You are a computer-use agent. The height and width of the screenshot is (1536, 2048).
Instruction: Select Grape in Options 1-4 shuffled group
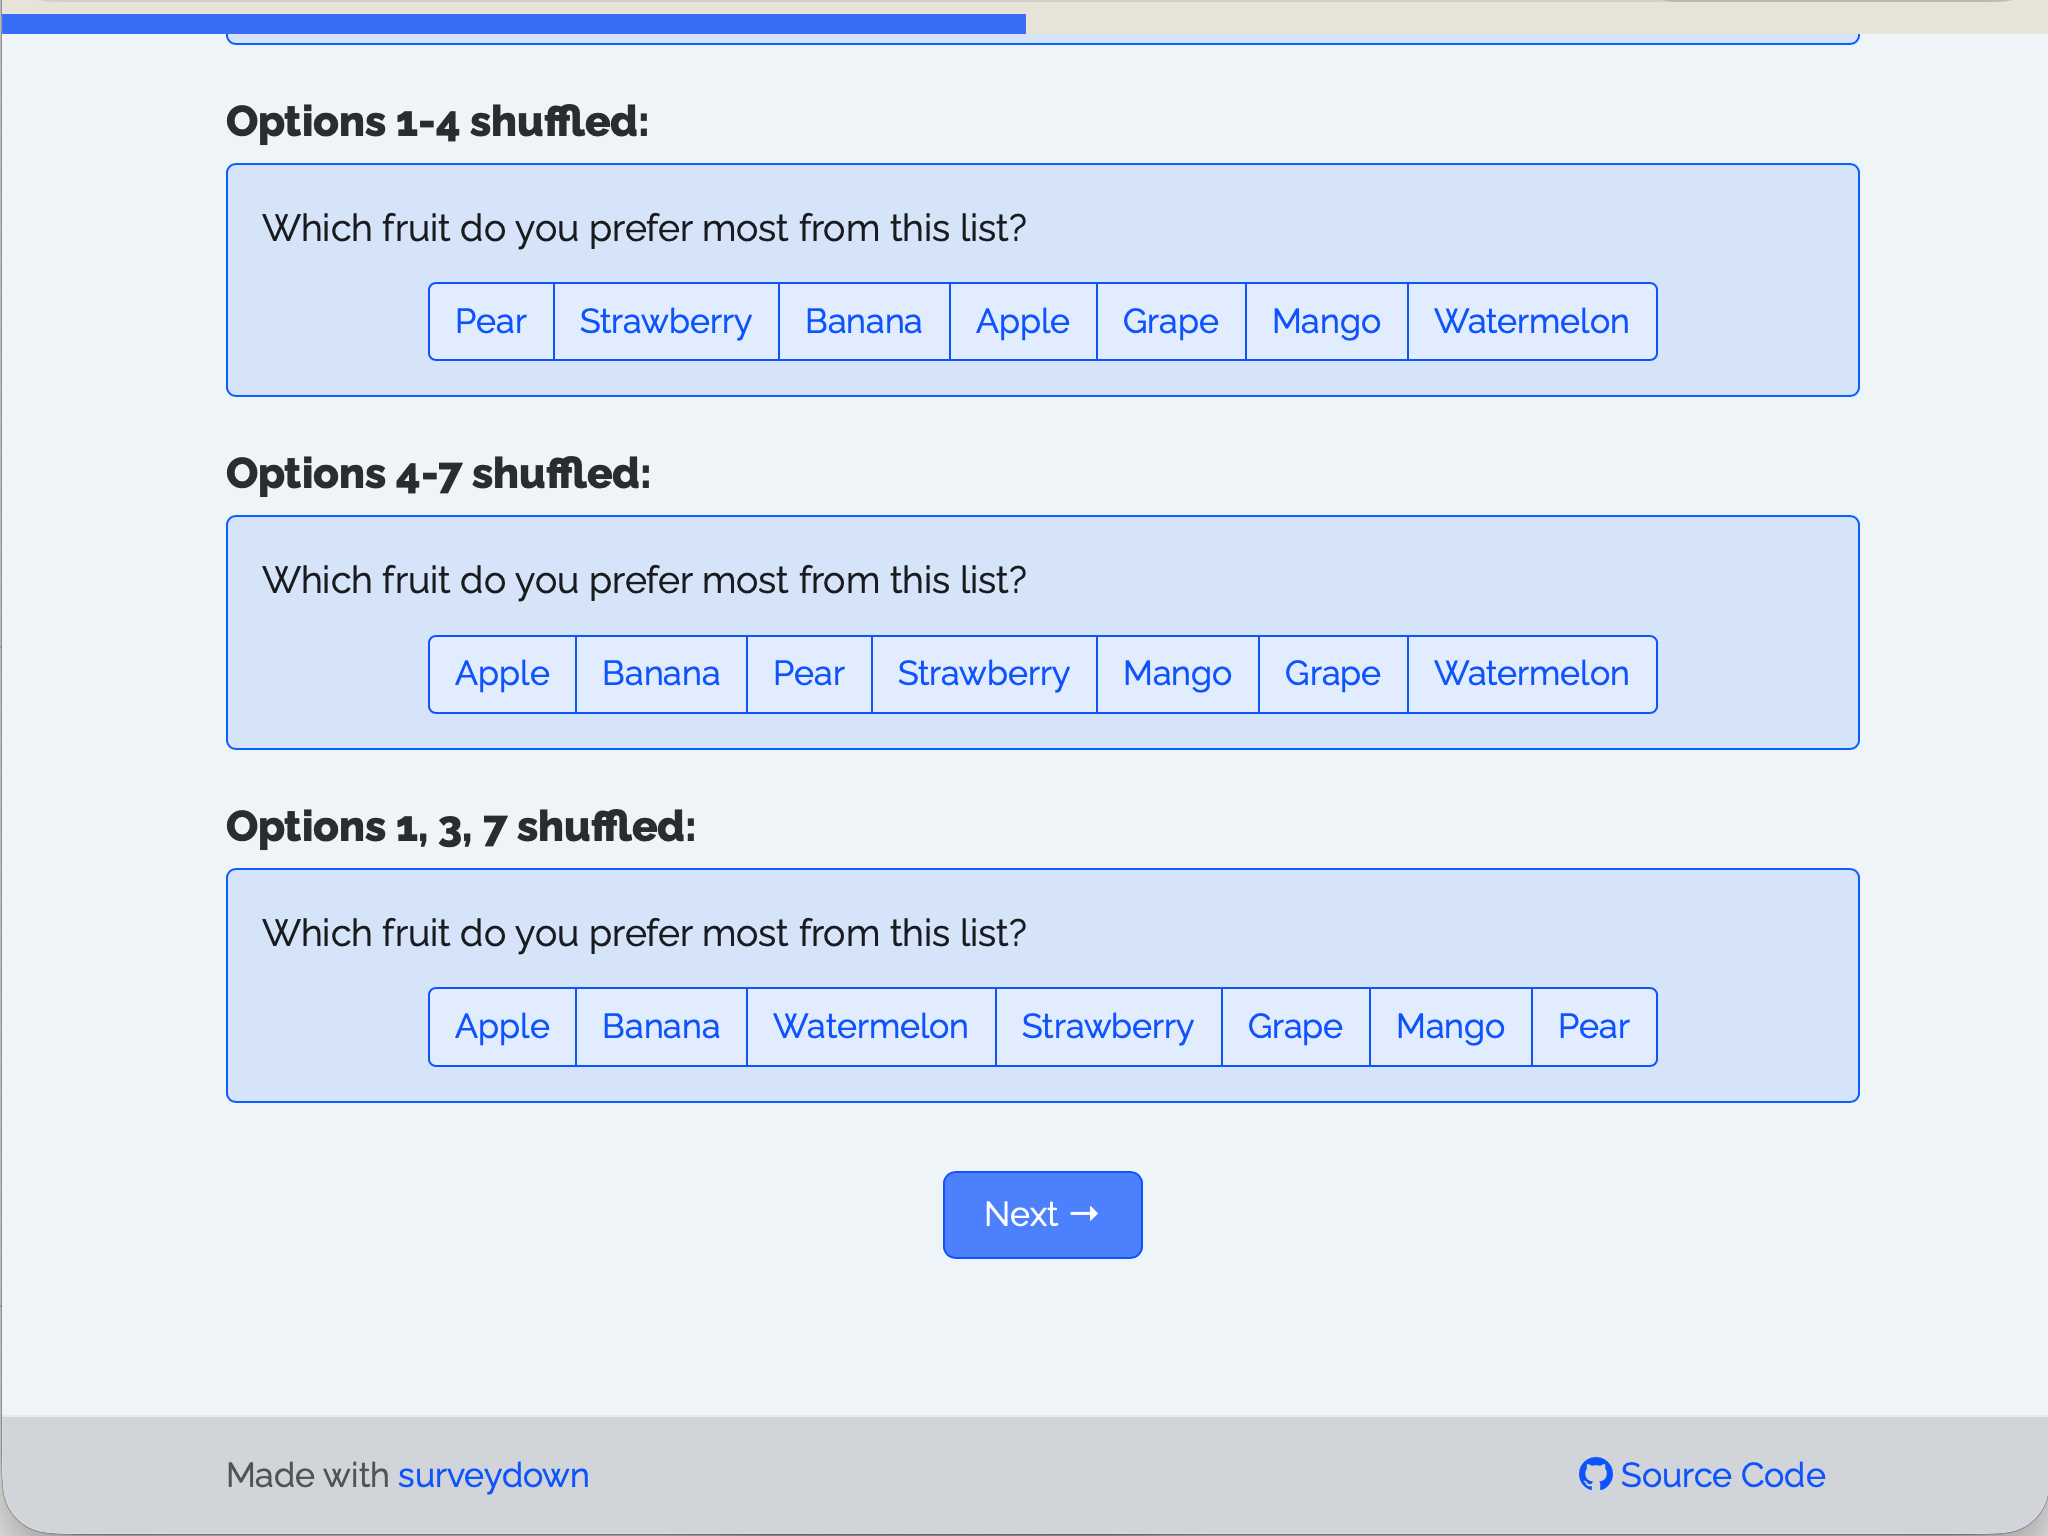click(1171, 322)
